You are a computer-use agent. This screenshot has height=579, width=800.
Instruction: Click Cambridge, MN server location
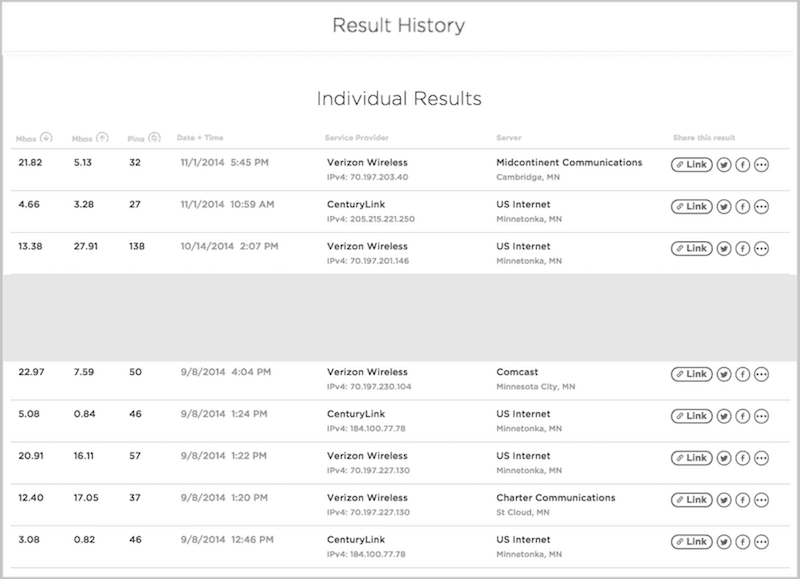point(528,178)
